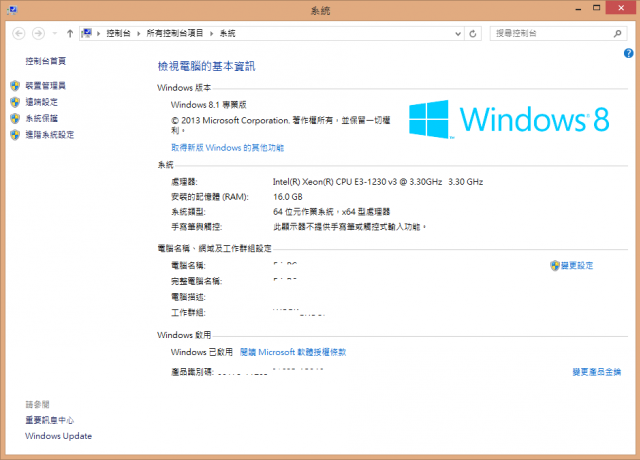Expand chevron after 控制台 breadcrumb
This screenshot has height=460, width=640.
[138, 33]
